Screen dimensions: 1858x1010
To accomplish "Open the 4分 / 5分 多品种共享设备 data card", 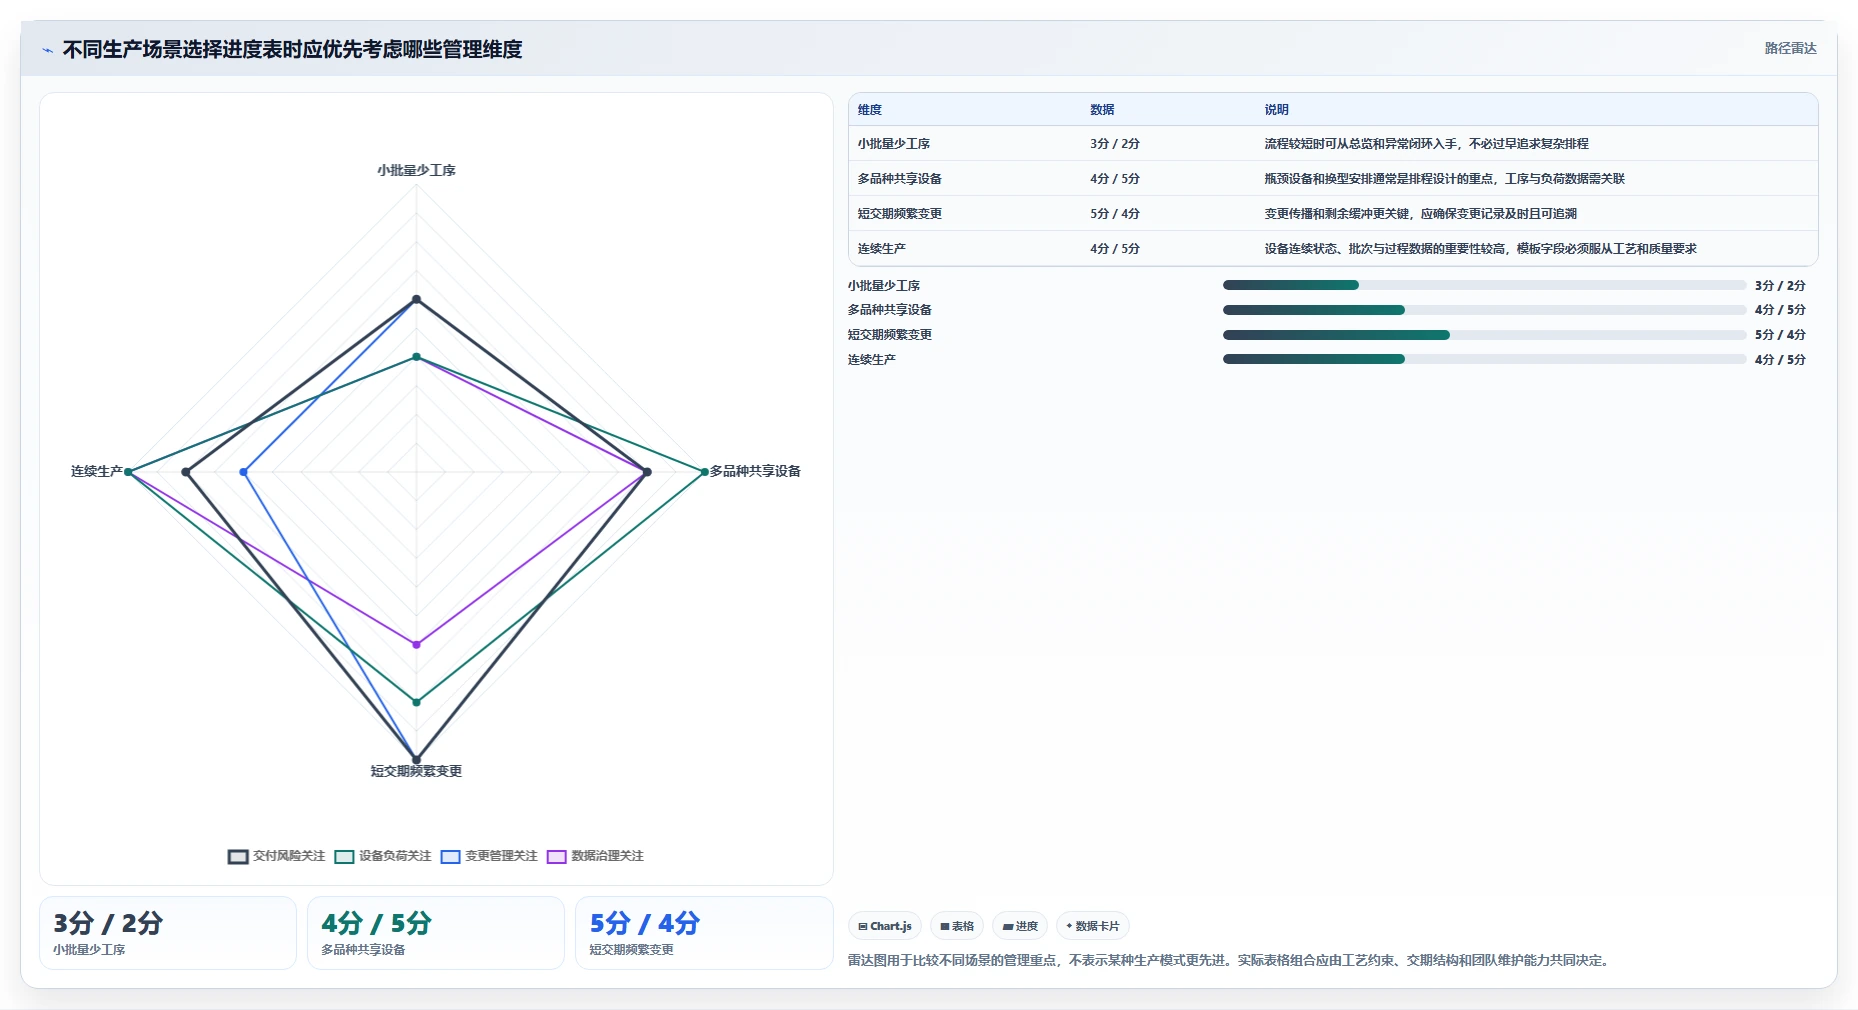I will click(436, 933).
